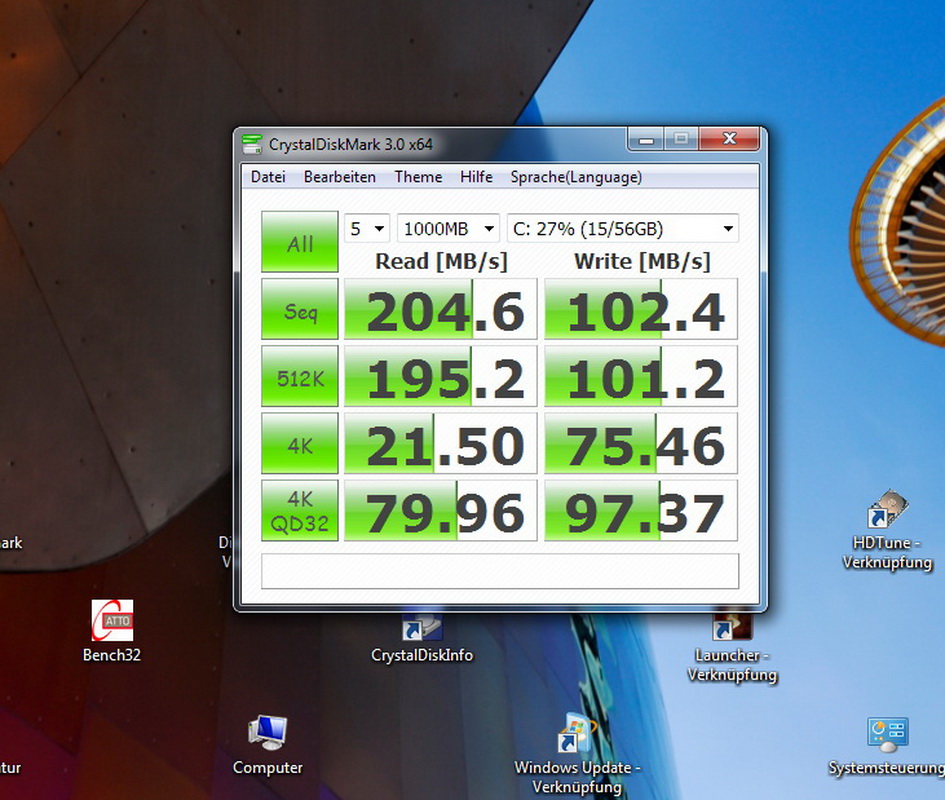The width and height of the screenshot is (945, 800).
Task: Click the CrystalDiskMark 3.0 x64 title text
Action: pyautogui.click(x=351, y=145)
